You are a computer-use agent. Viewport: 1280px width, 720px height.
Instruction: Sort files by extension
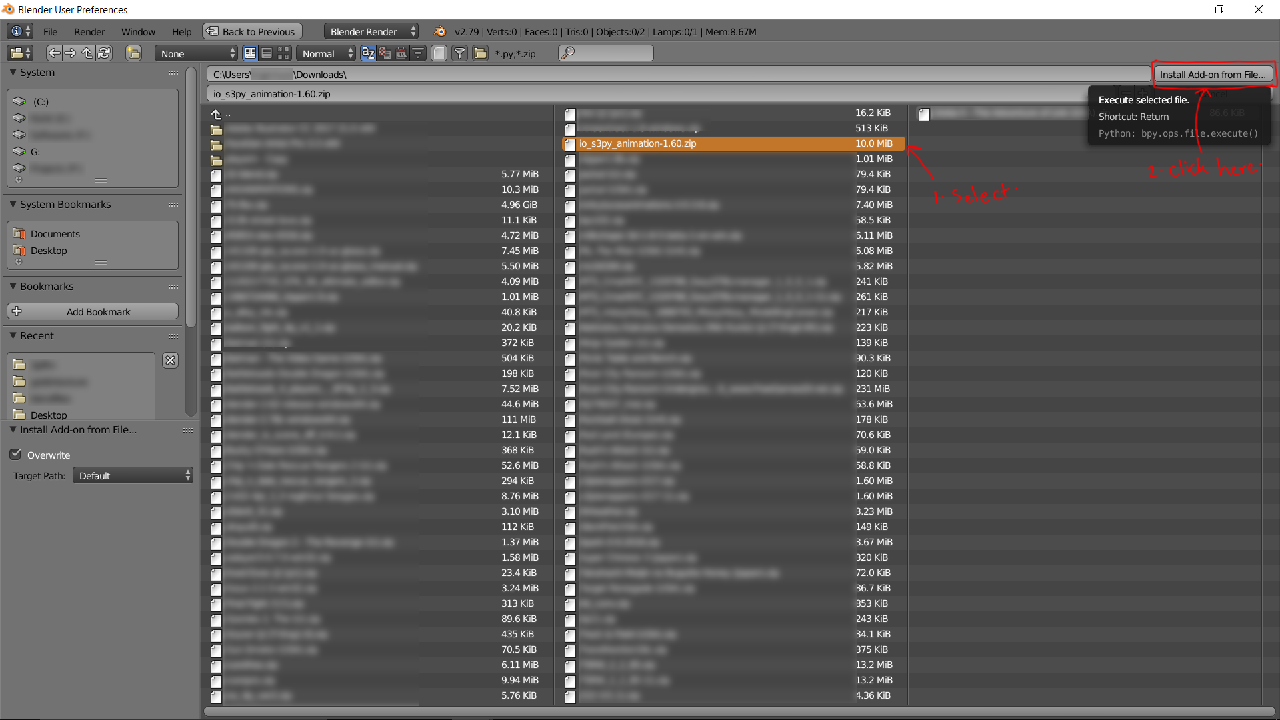click(385, 53)
